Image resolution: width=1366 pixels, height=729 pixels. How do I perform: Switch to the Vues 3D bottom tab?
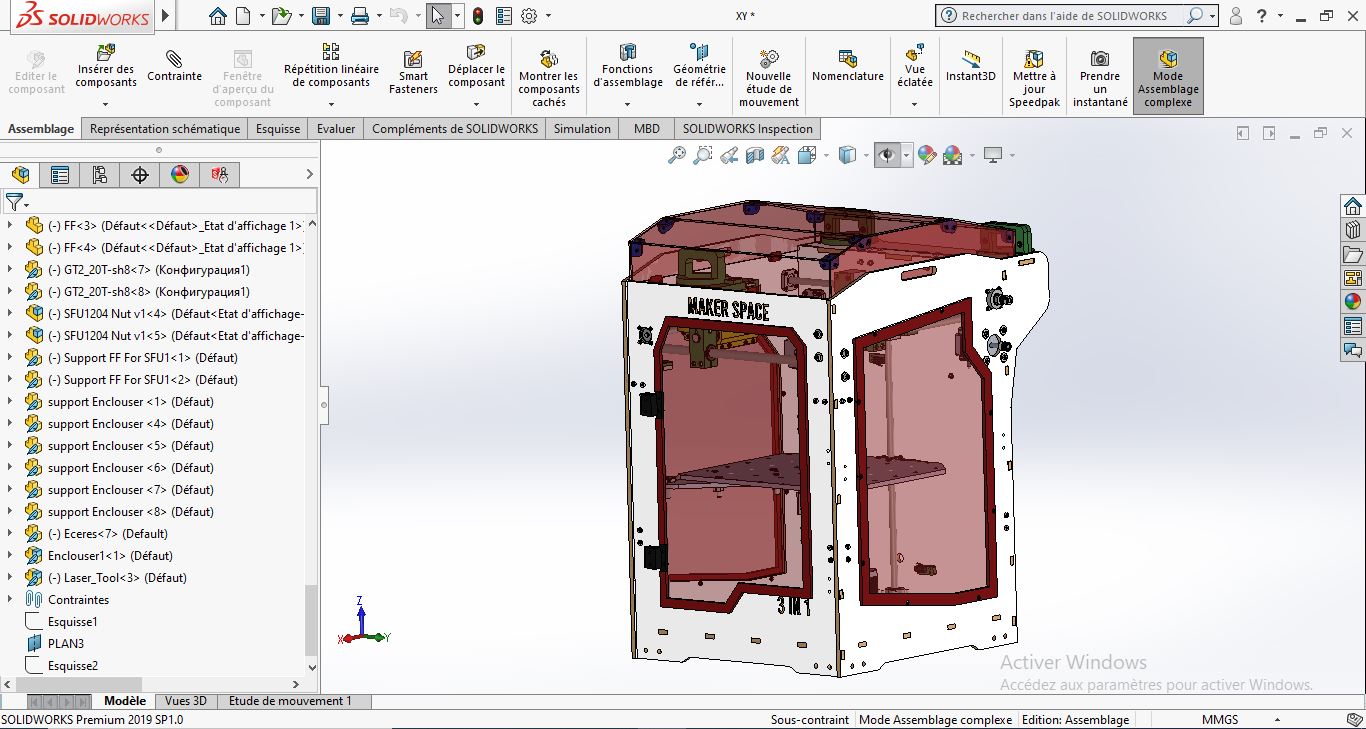(186, 701)
